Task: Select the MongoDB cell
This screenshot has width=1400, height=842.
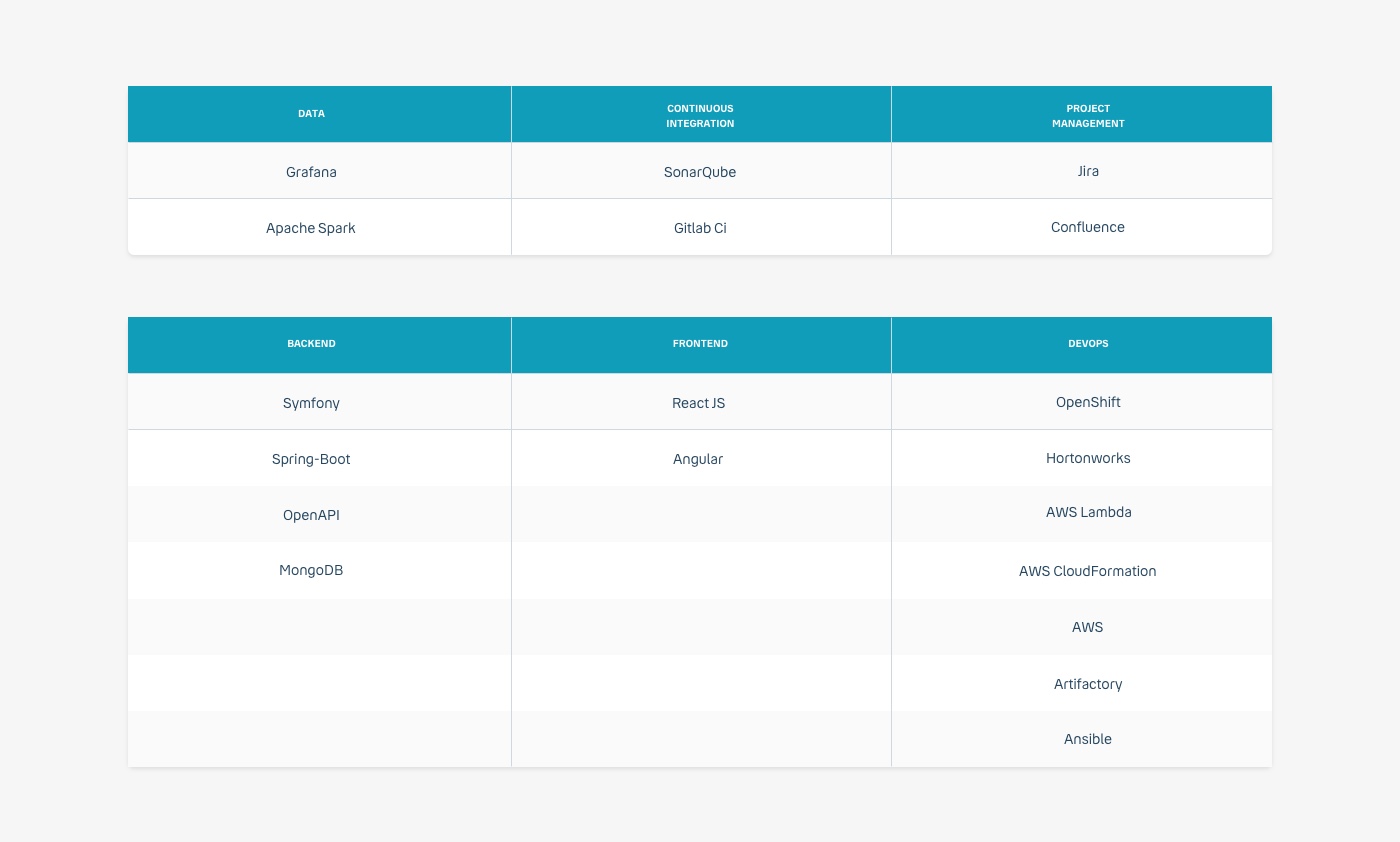Action: tap(319, 570)
